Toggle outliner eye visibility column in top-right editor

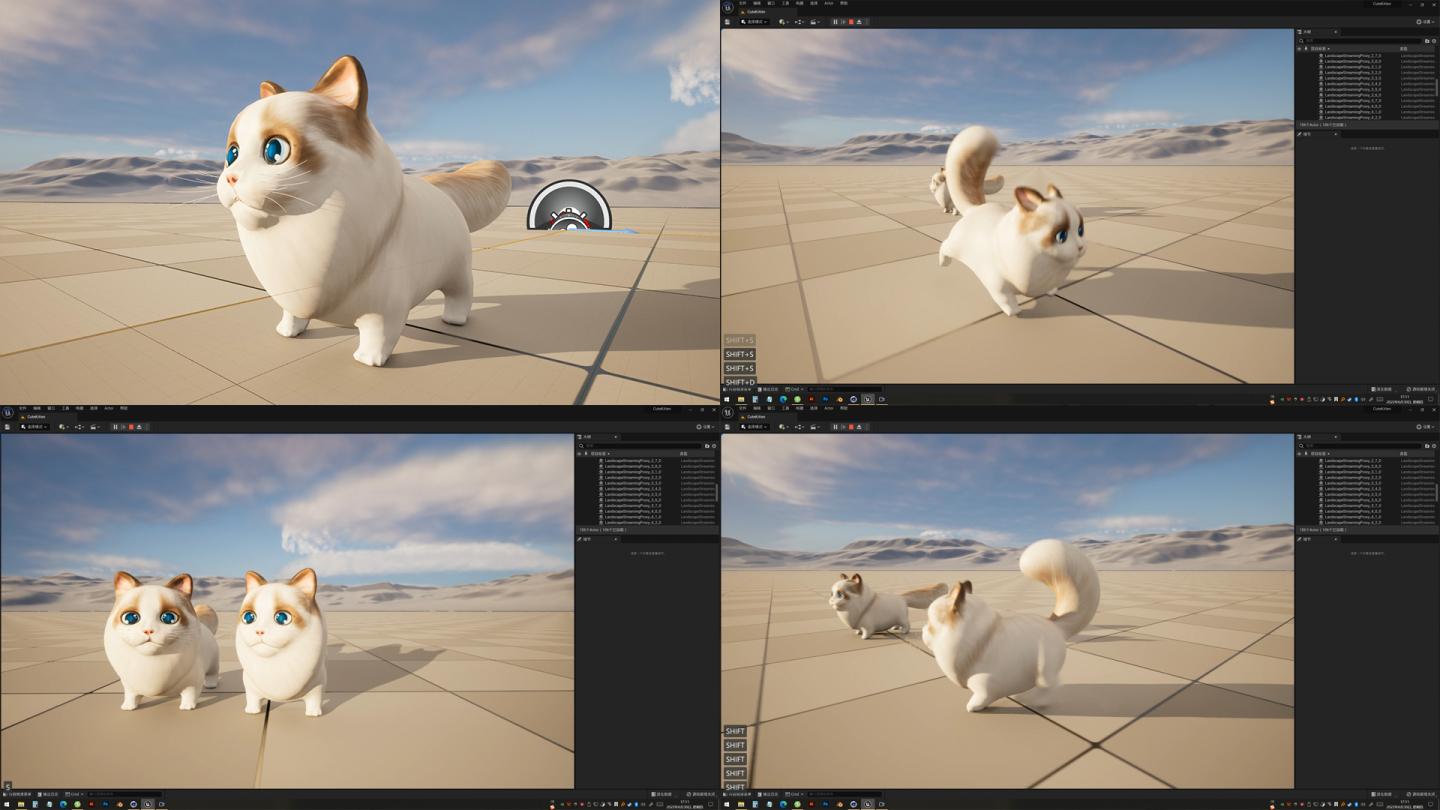click(x=1299, y=49)
